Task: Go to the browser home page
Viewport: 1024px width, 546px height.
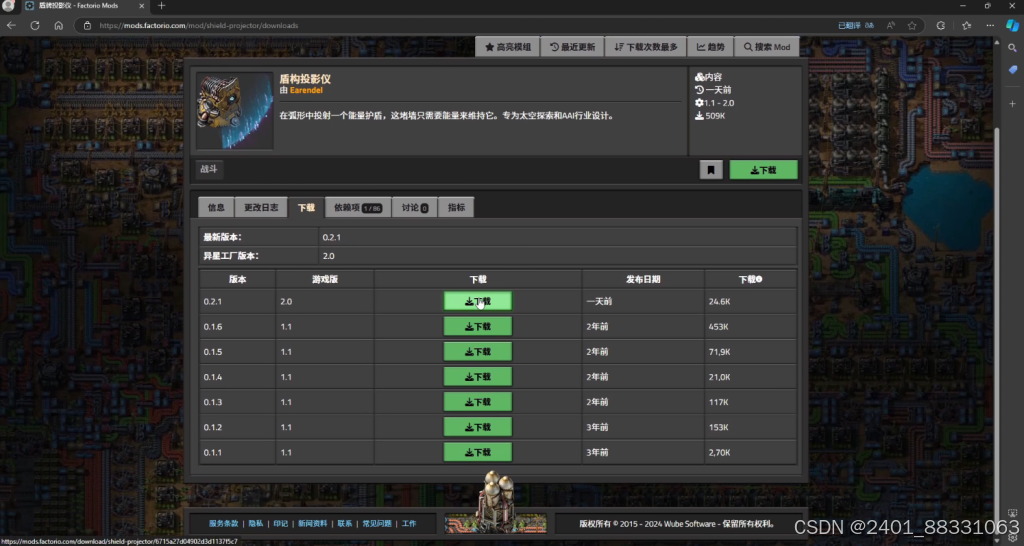Action: pyautogui.click(x=59, y=25)
